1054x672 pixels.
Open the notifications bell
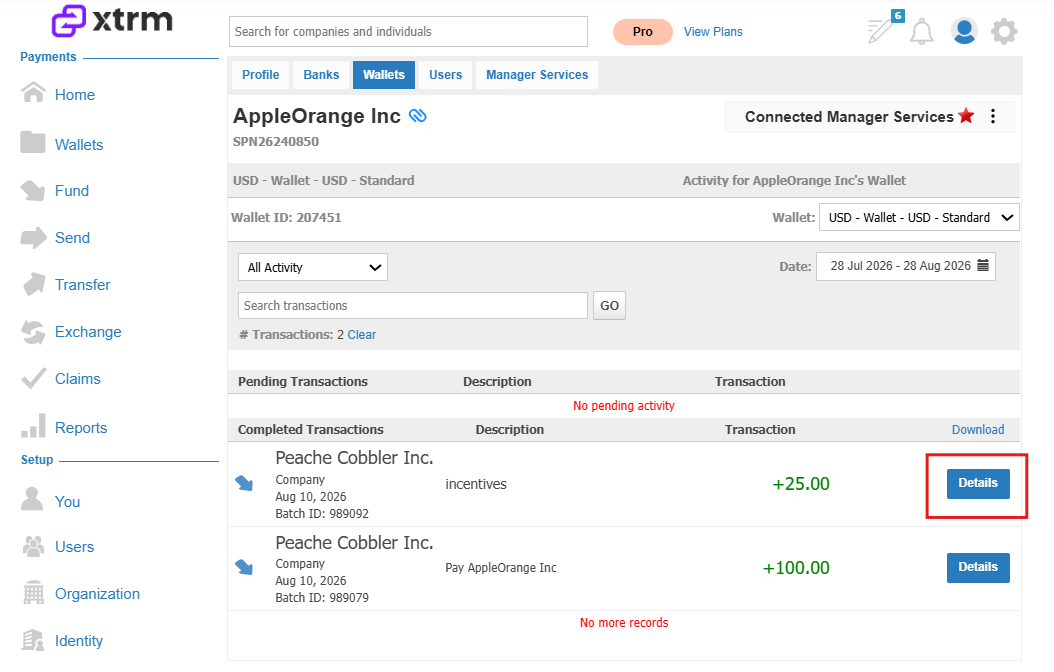[922, 32]
